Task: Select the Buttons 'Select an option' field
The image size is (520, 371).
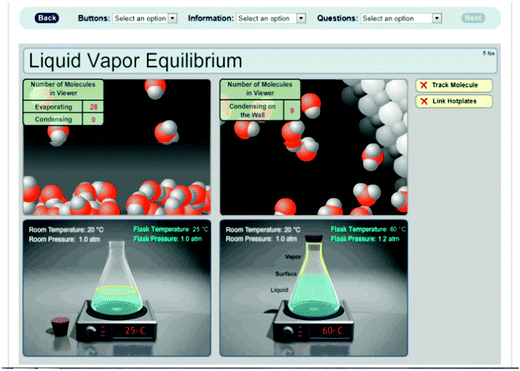Action: coord(145,18)
